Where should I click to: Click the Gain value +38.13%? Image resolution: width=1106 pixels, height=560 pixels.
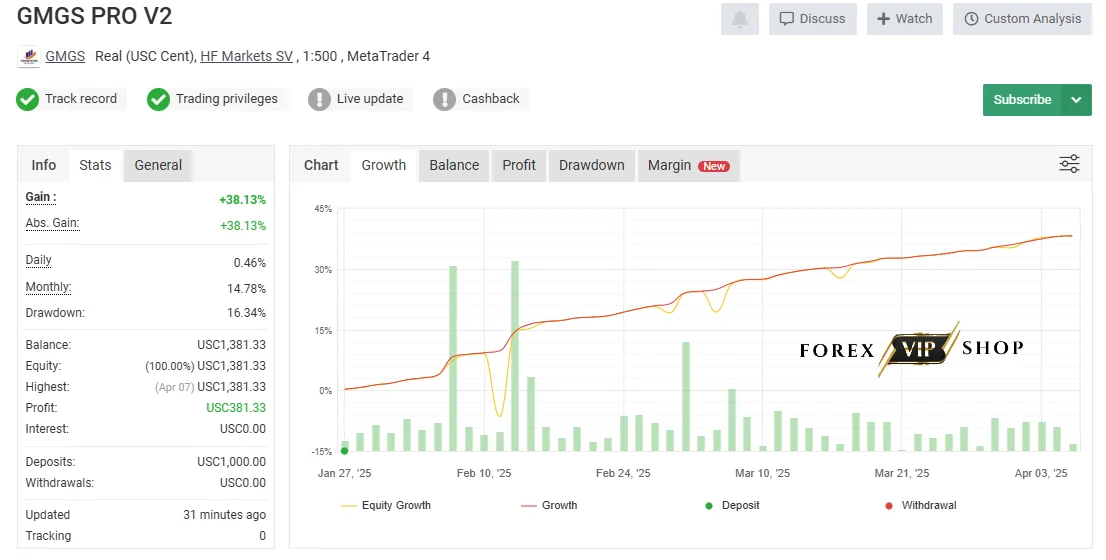pyautogui.click(x=243, y=200)
